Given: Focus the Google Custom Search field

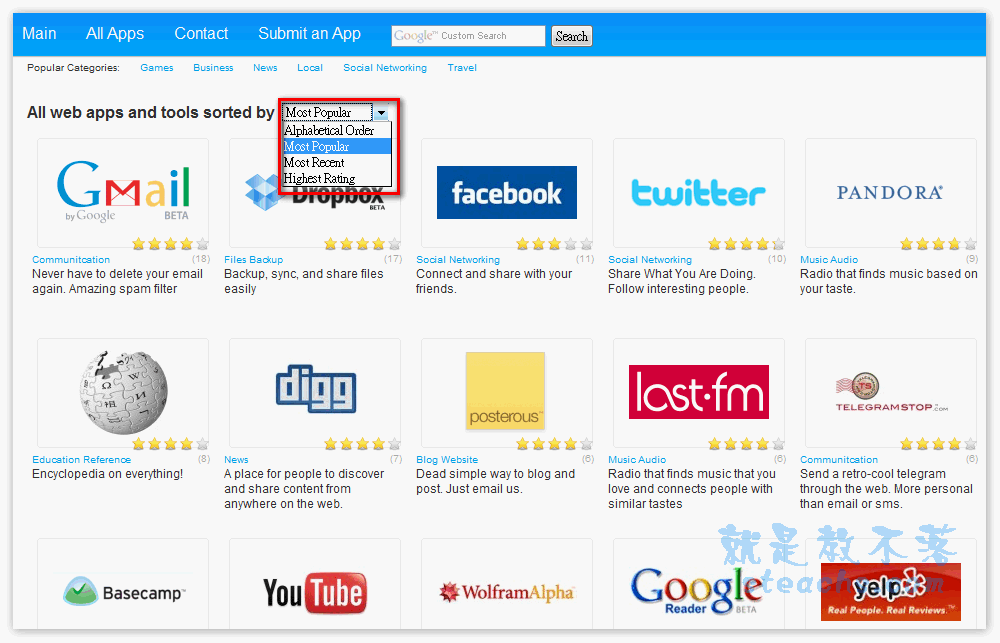Looking at the screenshot, I should coord(468,36).
